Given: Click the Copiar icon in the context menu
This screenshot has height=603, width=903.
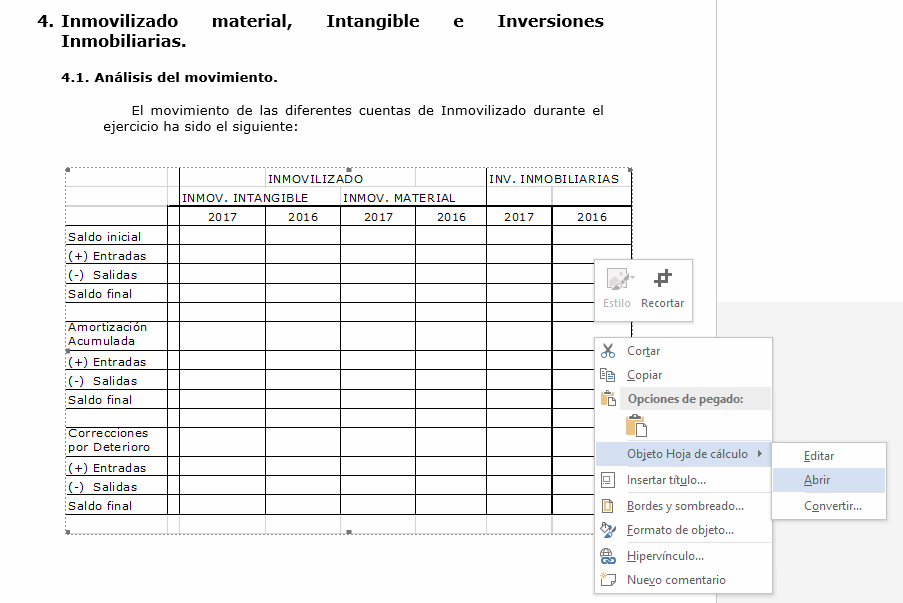Looking at the screenshot, I should 608,375.
